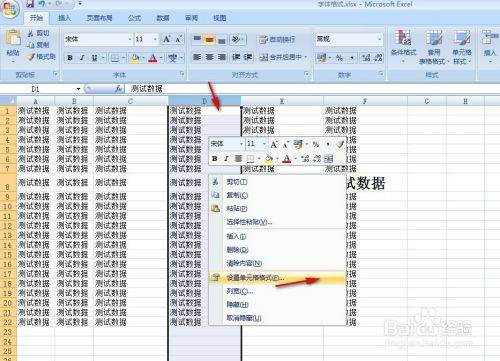
Task: Toggle center alignment on the mini toolbar
Action: pos(238,159)
